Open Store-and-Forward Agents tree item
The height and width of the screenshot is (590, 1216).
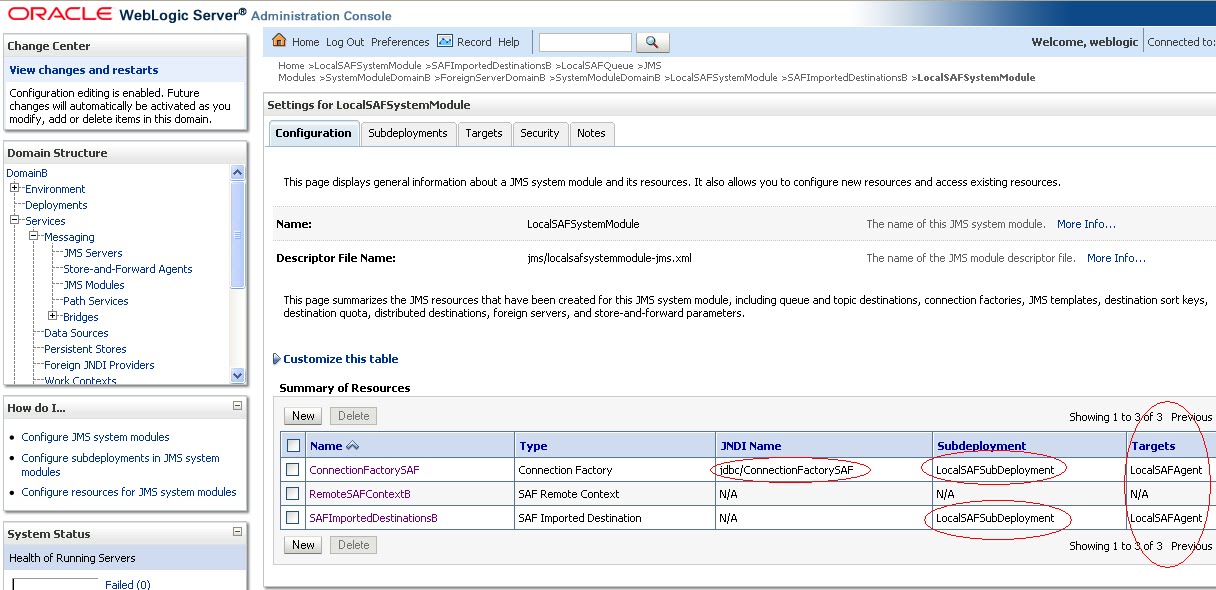click(x=128, y=269)
